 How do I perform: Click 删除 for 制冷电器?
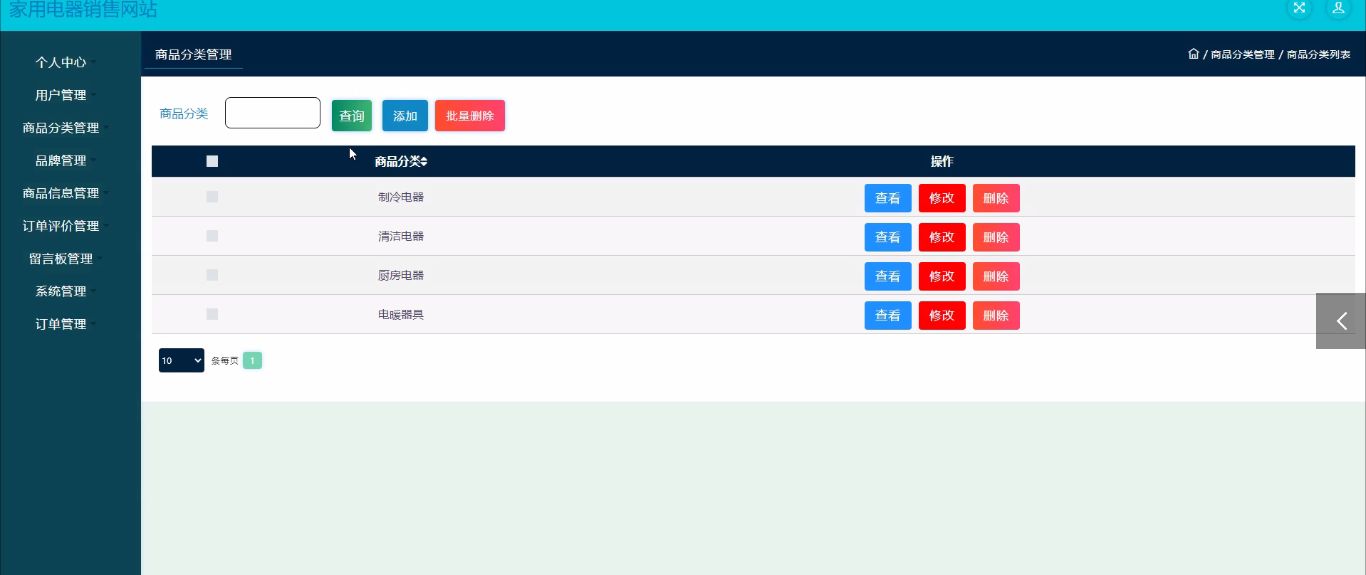point(996,198)
